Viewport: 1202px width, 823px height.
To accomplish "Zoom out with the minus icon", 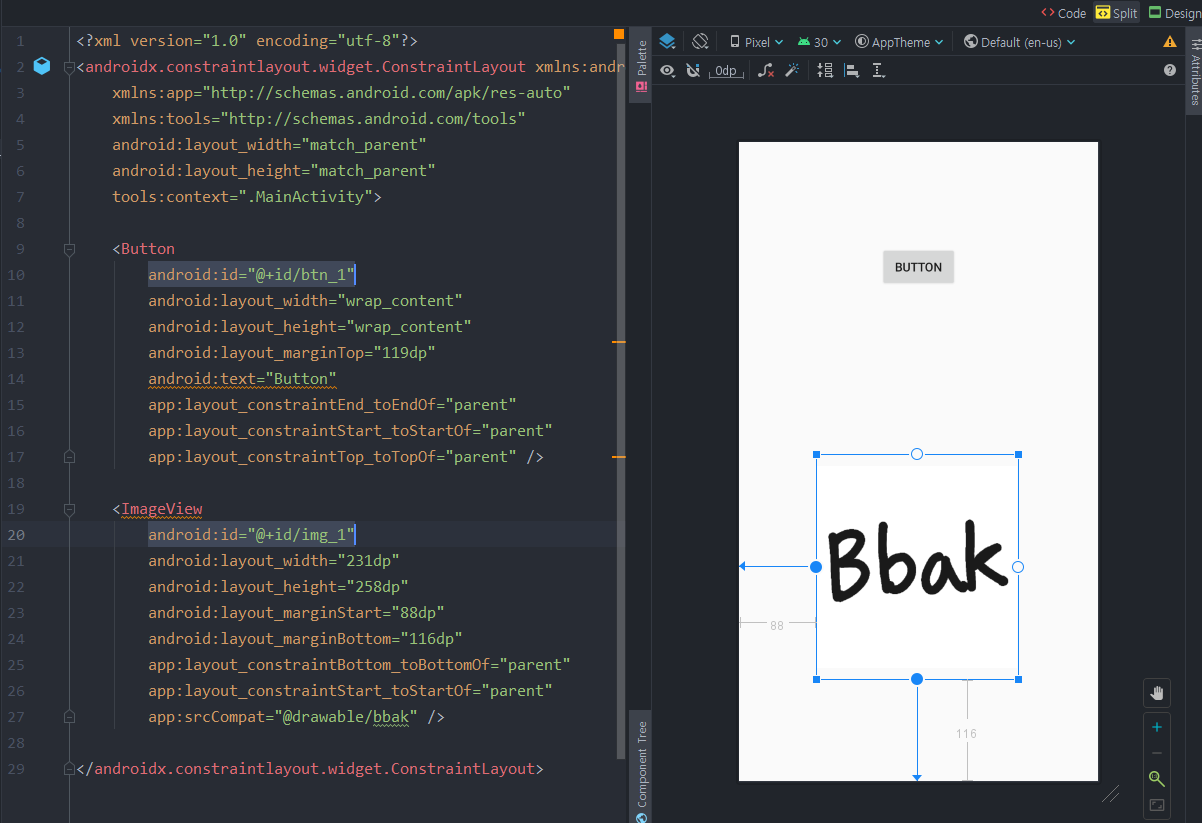I will coord(1157,753).
